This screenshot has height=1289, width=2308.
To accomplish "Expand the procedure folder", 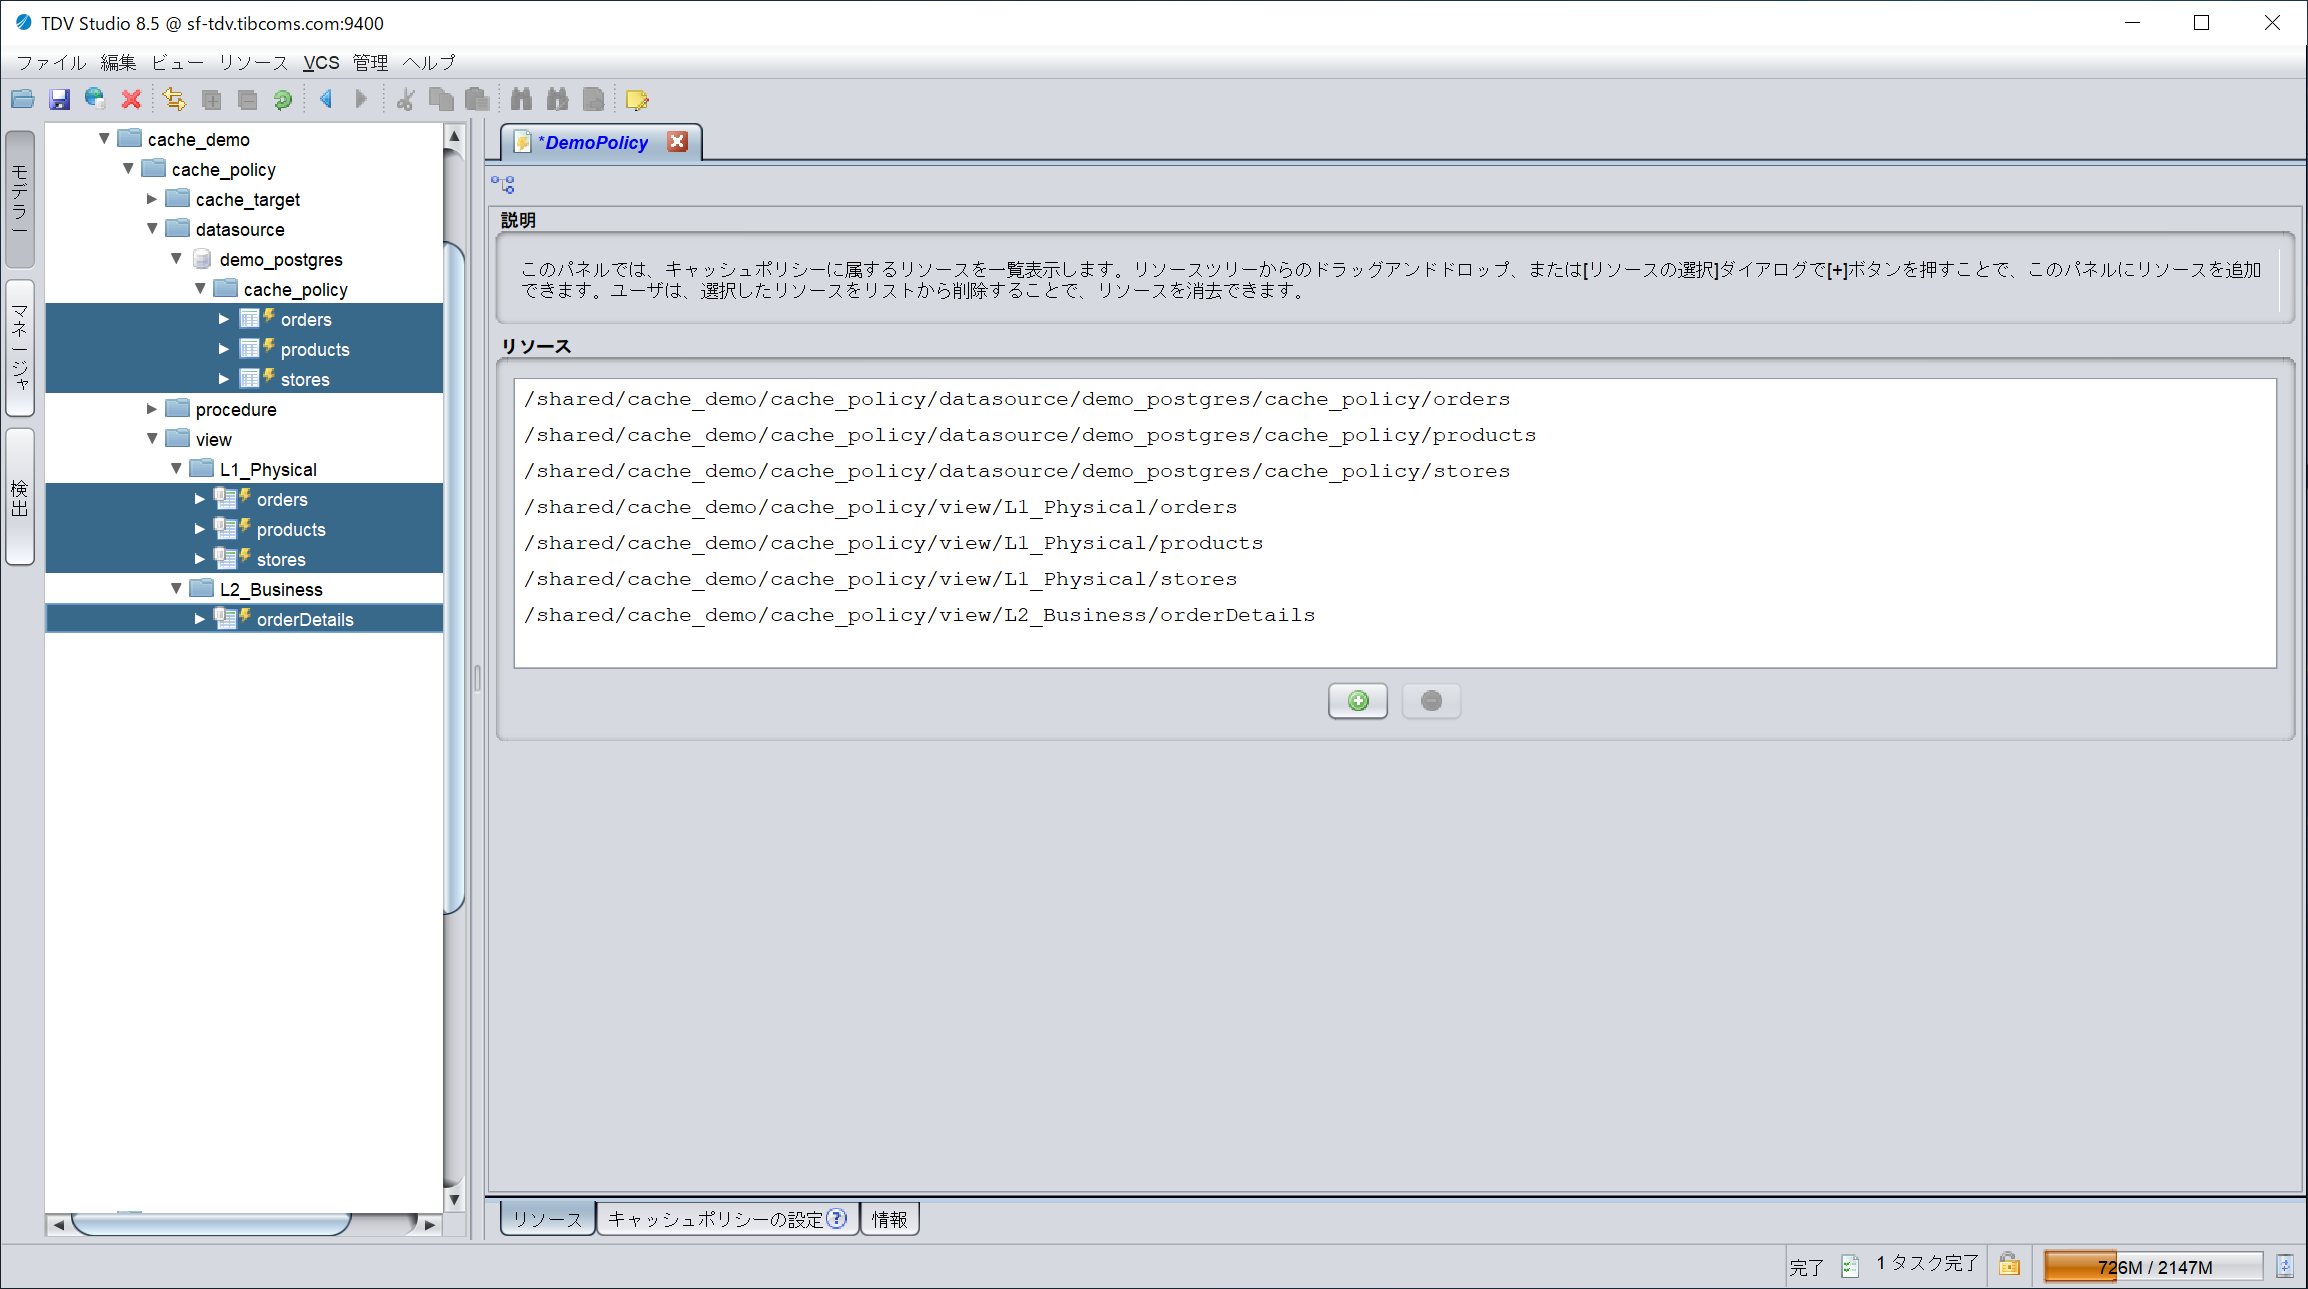I will pos(152,409).
